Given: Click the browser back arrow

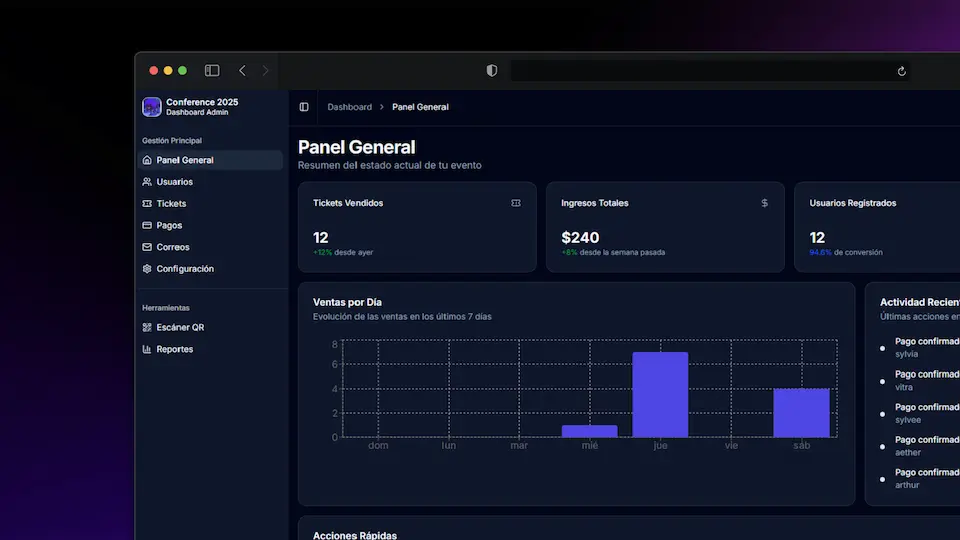Looking at the screenshot, I should (x=242, y=70).
